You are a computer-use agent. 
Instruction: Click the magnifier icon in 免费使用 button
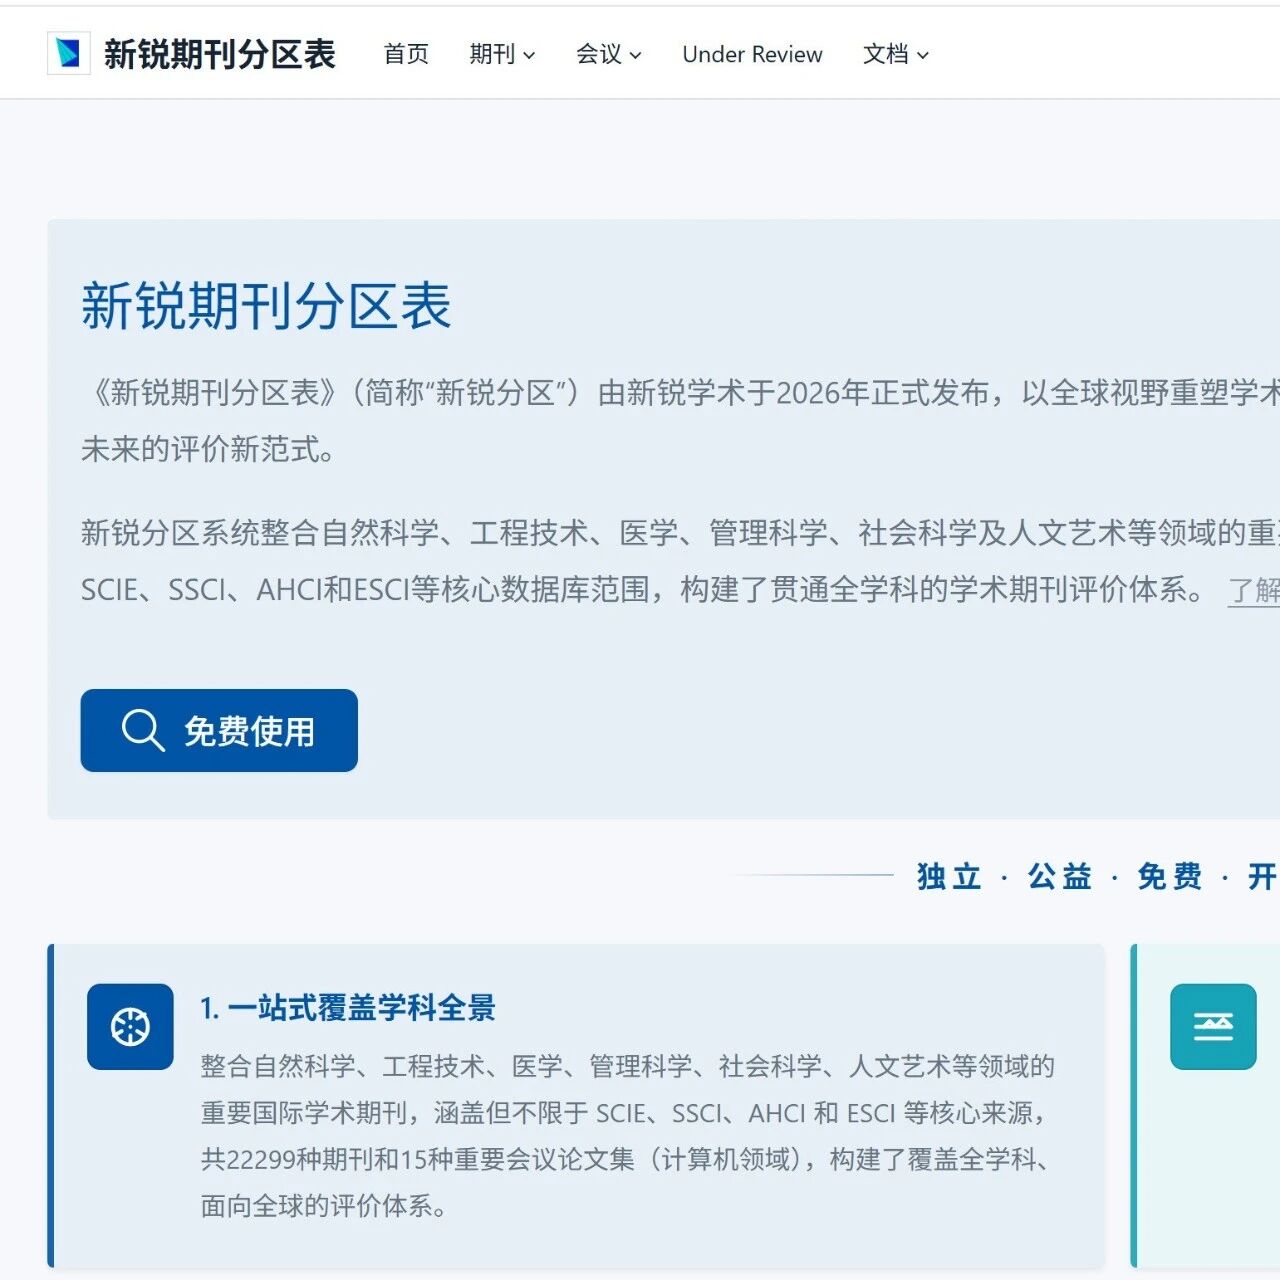[143, 730]
